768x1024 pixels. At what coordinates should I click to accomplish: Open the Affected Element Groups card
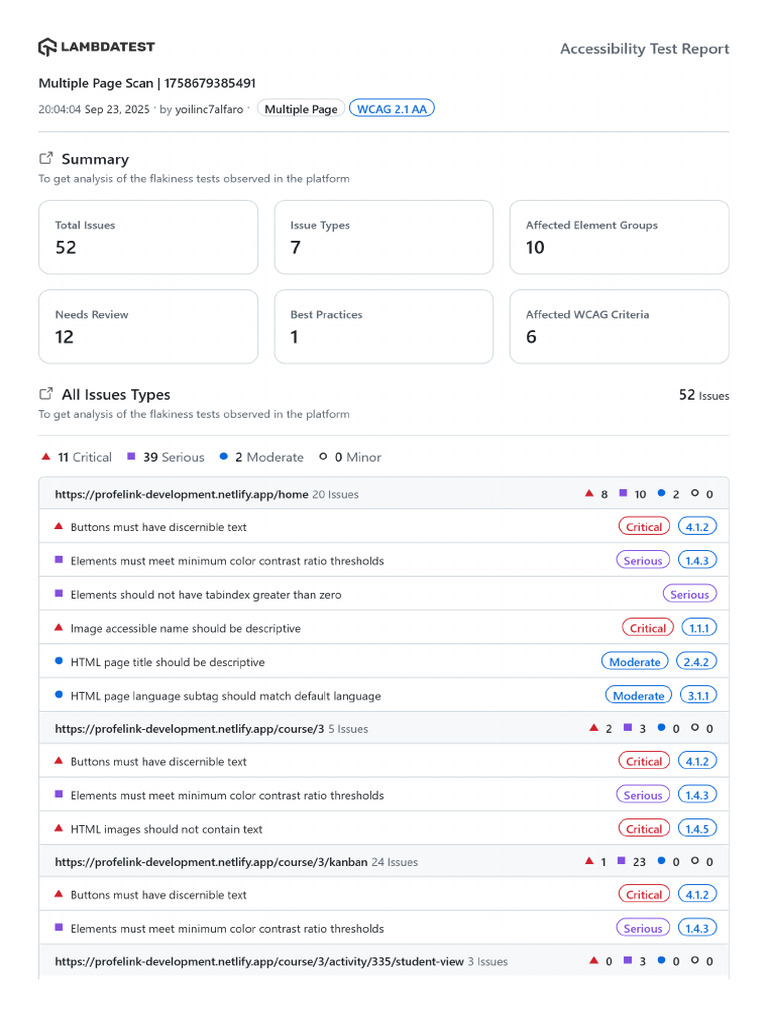(619, 237)
